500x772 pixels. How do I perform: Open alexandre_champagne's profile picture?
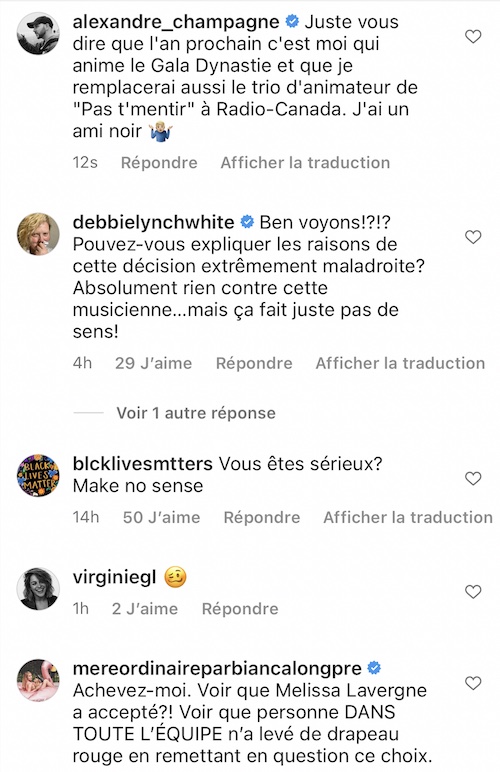38,33
